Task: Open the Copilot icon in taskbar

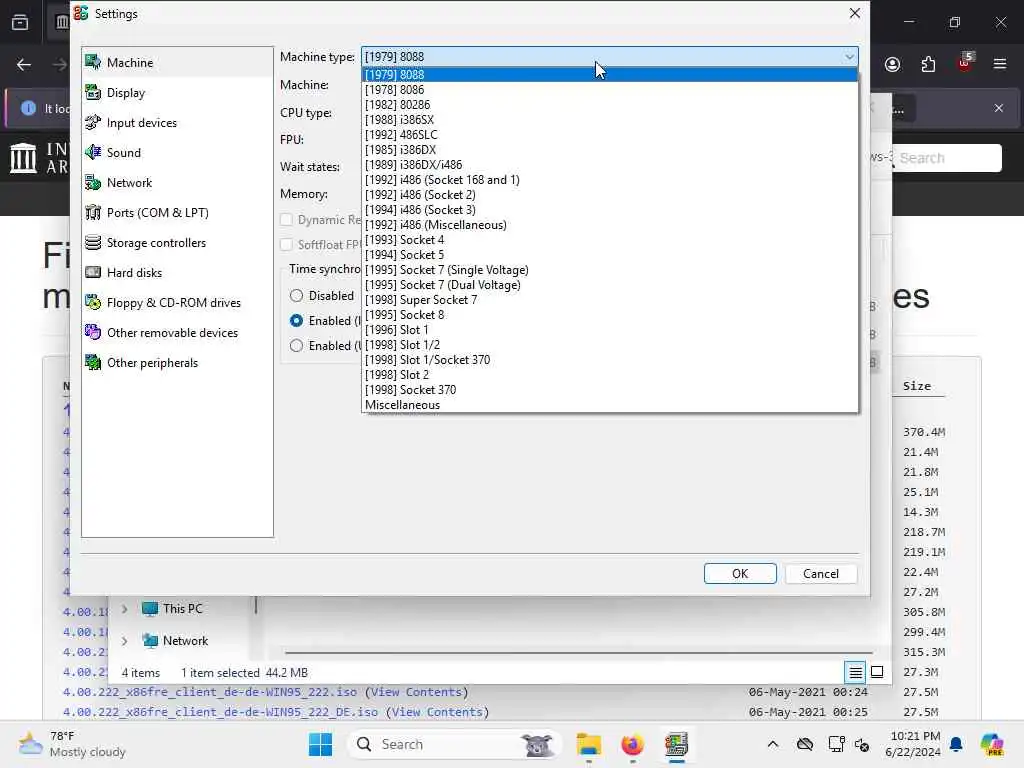Action: pos(992,744)
